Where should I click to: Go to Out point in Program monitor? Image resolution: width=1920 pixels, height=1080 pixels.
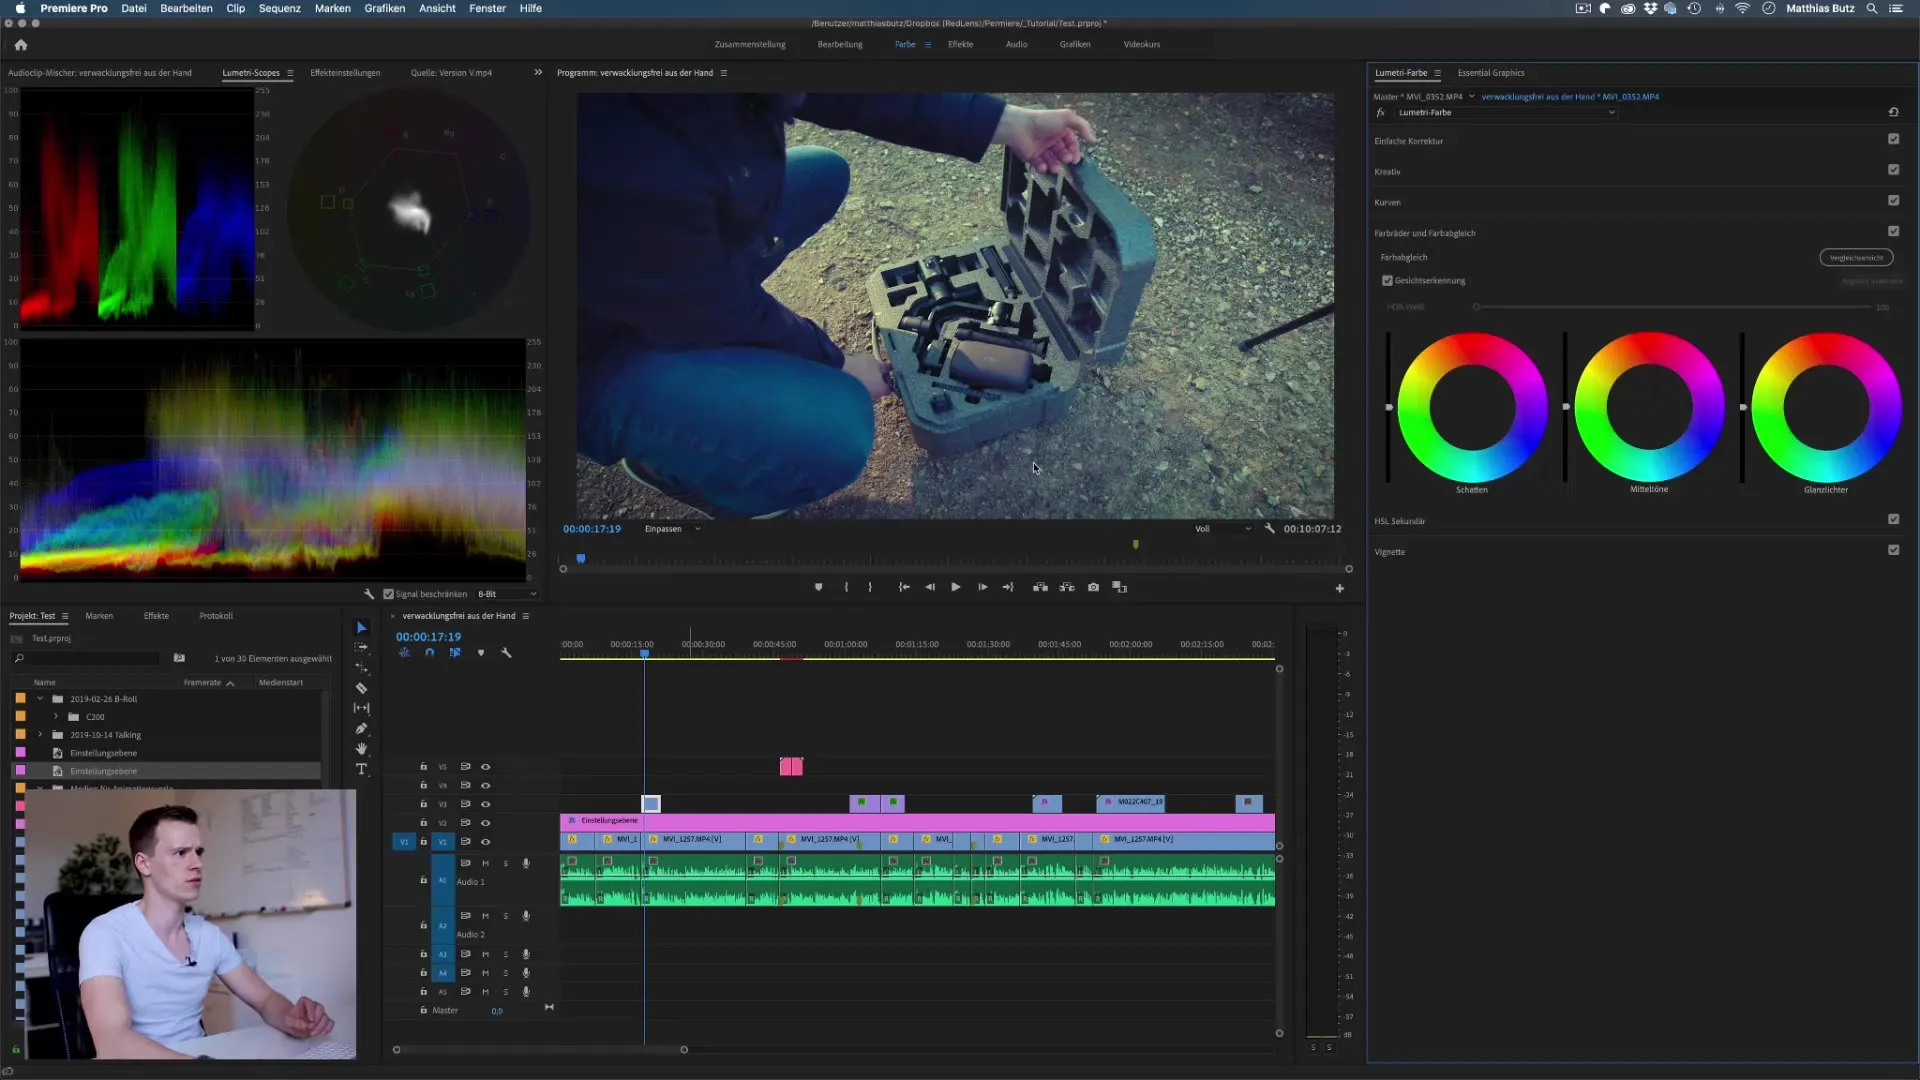pyautogui.click(x=1008, y=587)
